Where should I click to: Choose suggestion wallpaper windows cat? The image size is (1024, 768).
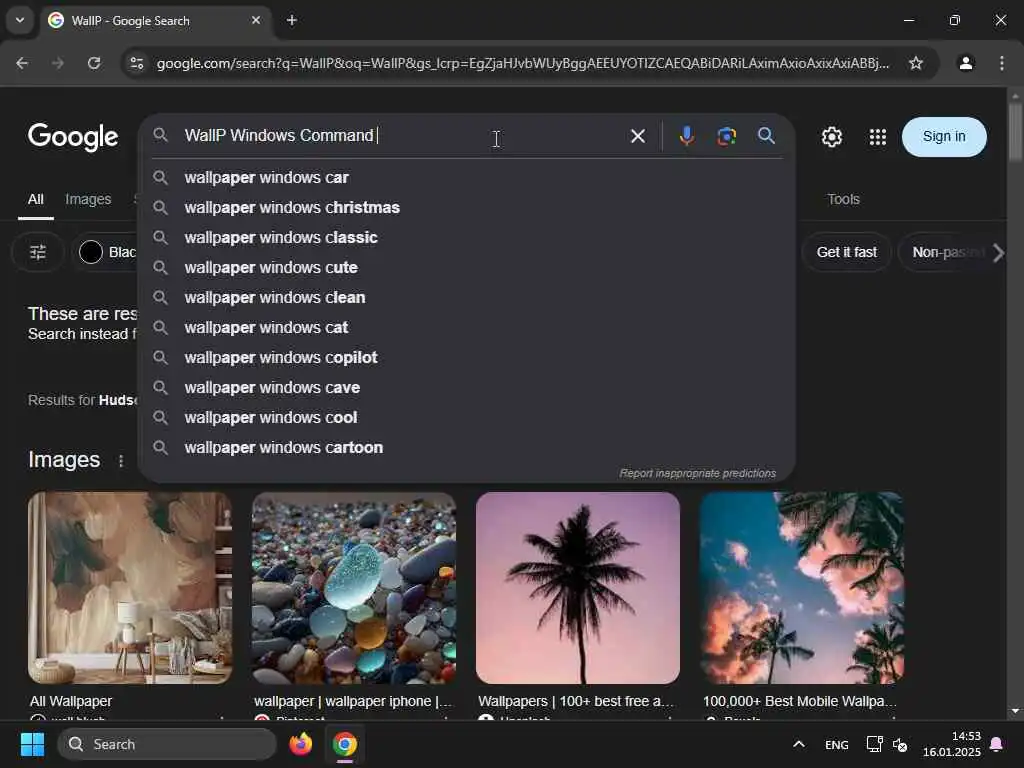(x=466, y=328)
